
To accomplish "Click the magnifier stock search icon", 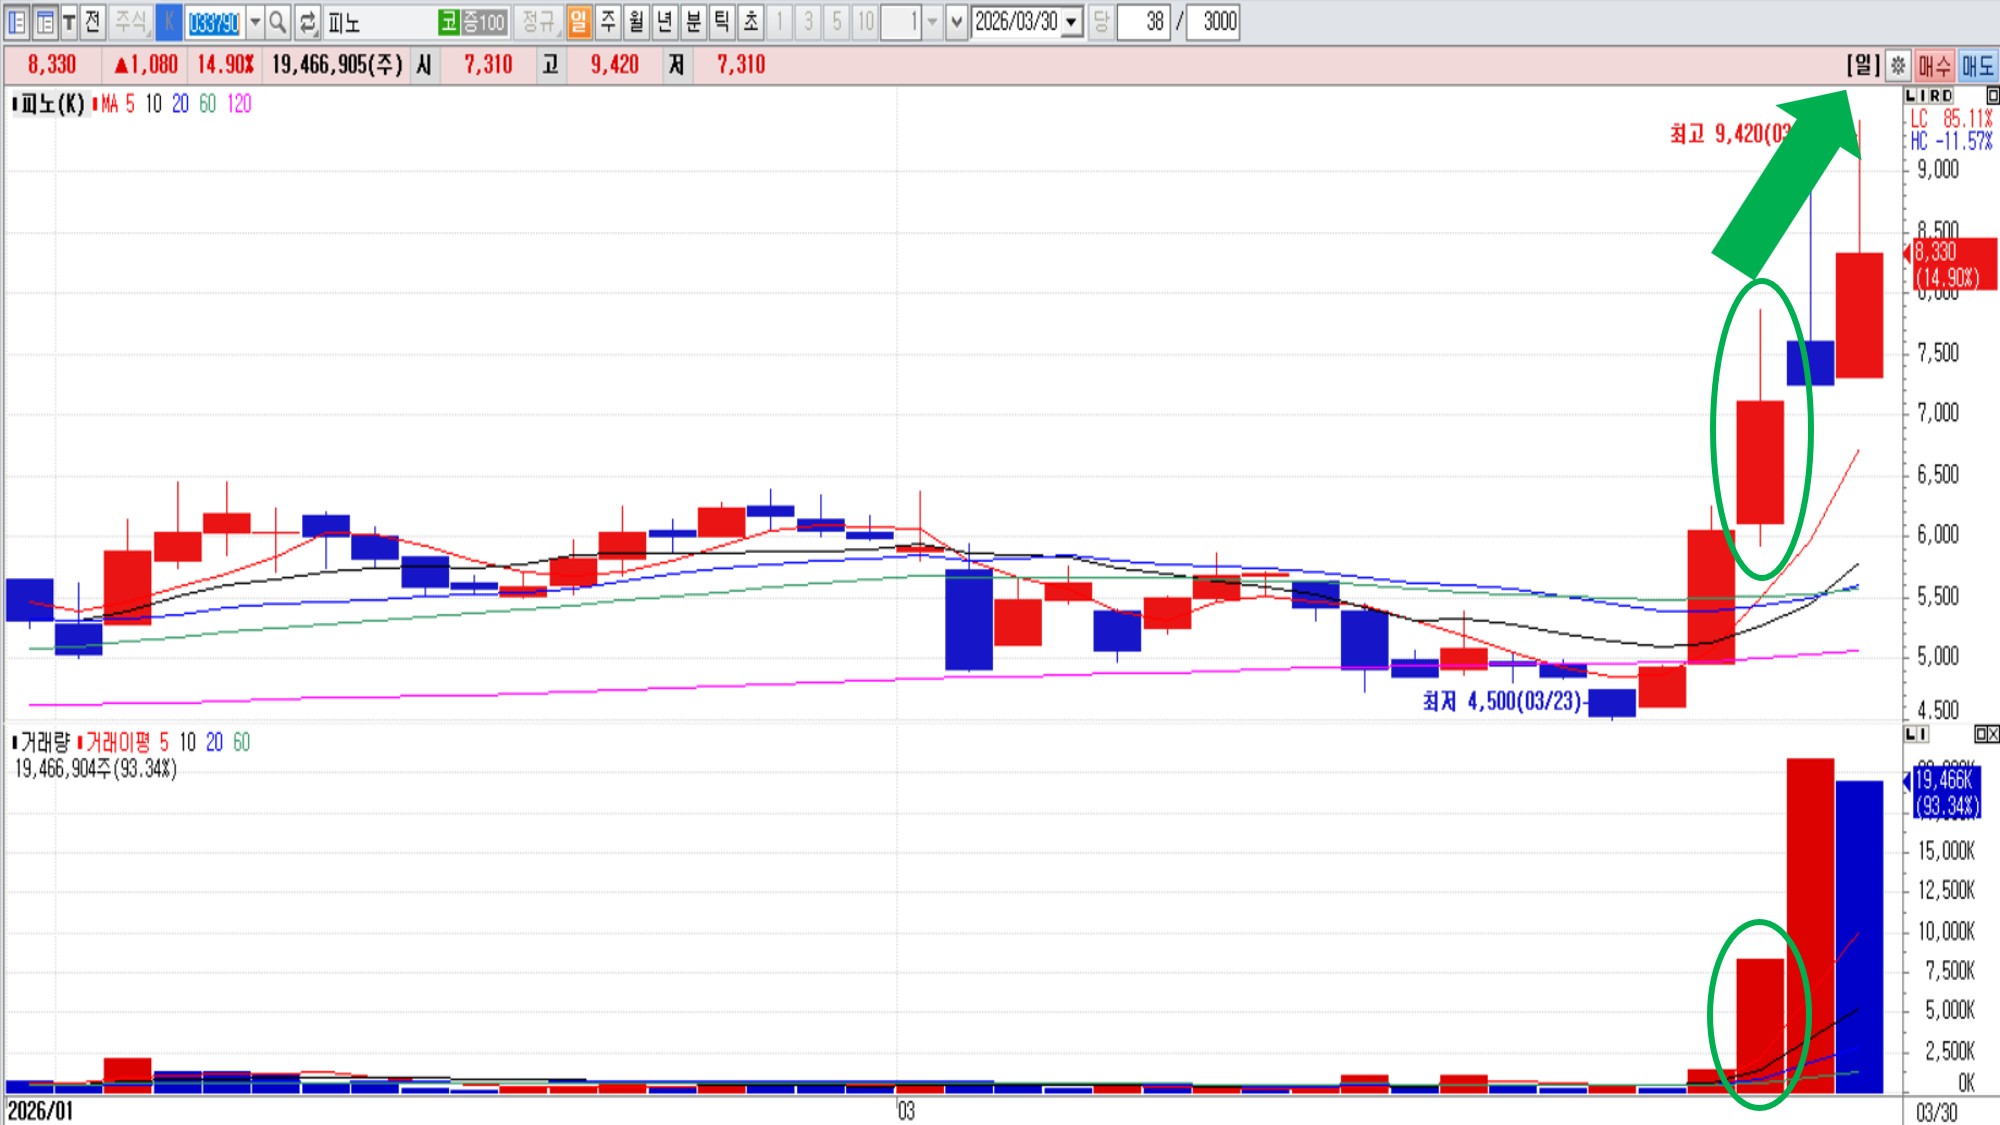I will pos(278,21).
